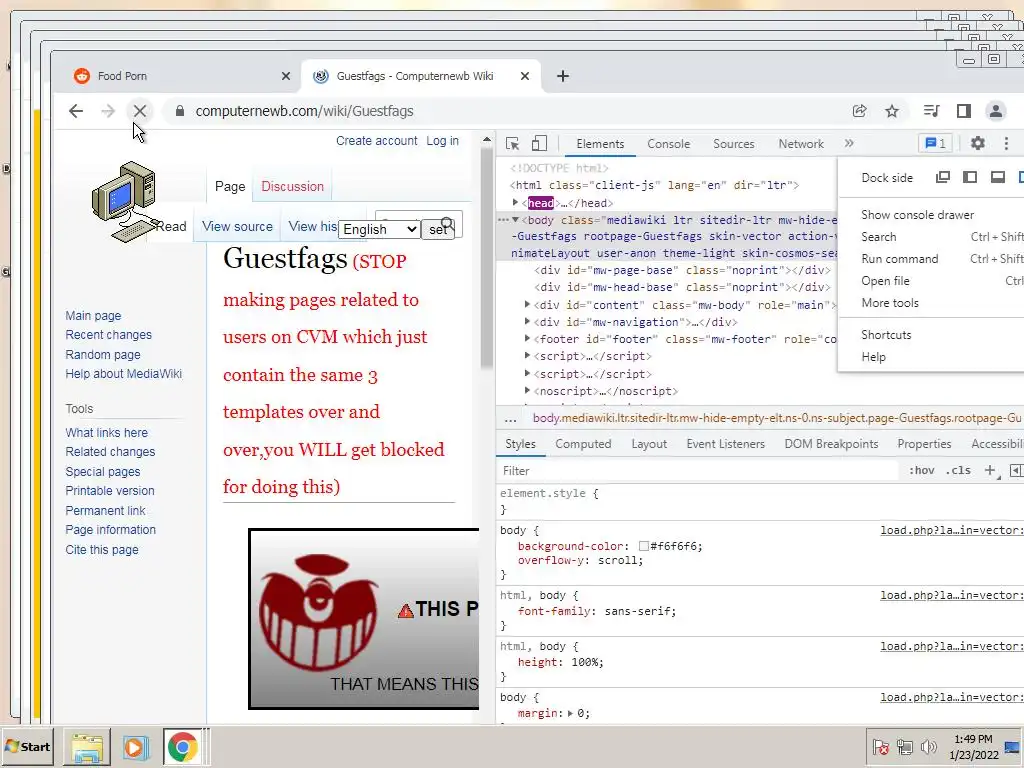Choose Run command in menu
The height and width of the screenshot is (768, 1024).
click(899, 259)
